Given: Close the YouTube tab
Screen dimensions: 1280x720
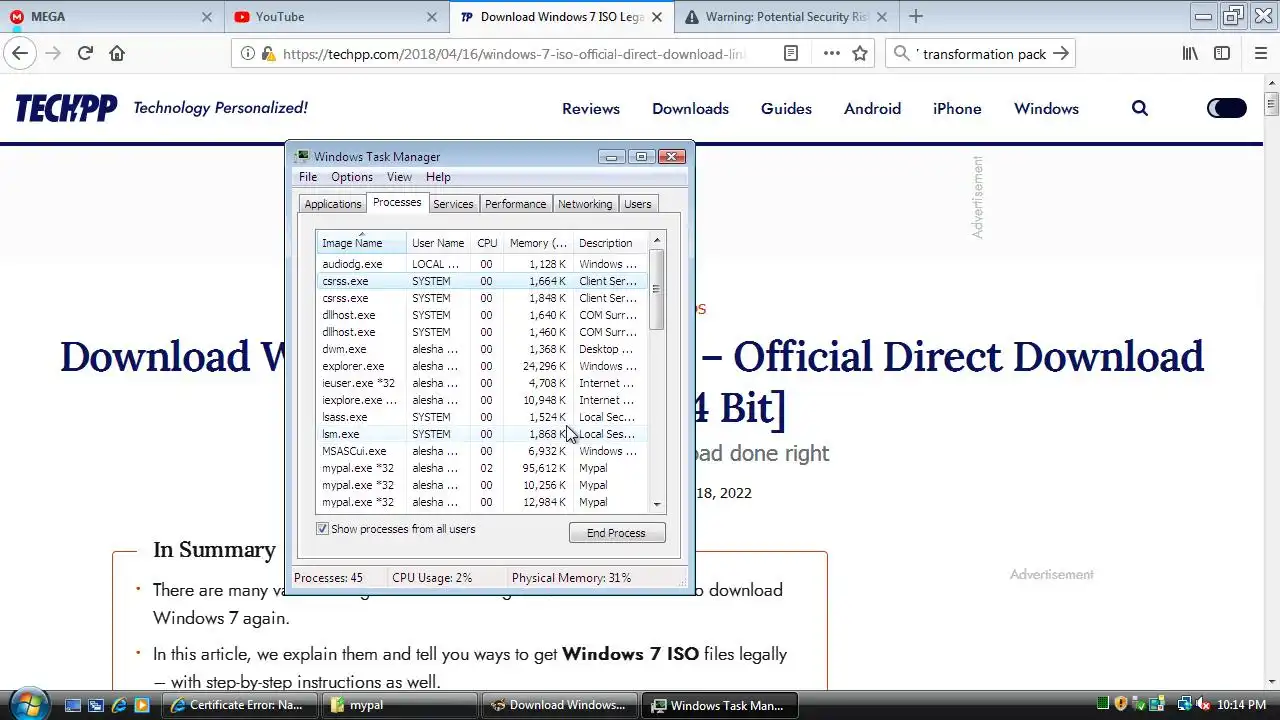Looking at the screenshot, I should pyautogui.click(x=432, y=17).
